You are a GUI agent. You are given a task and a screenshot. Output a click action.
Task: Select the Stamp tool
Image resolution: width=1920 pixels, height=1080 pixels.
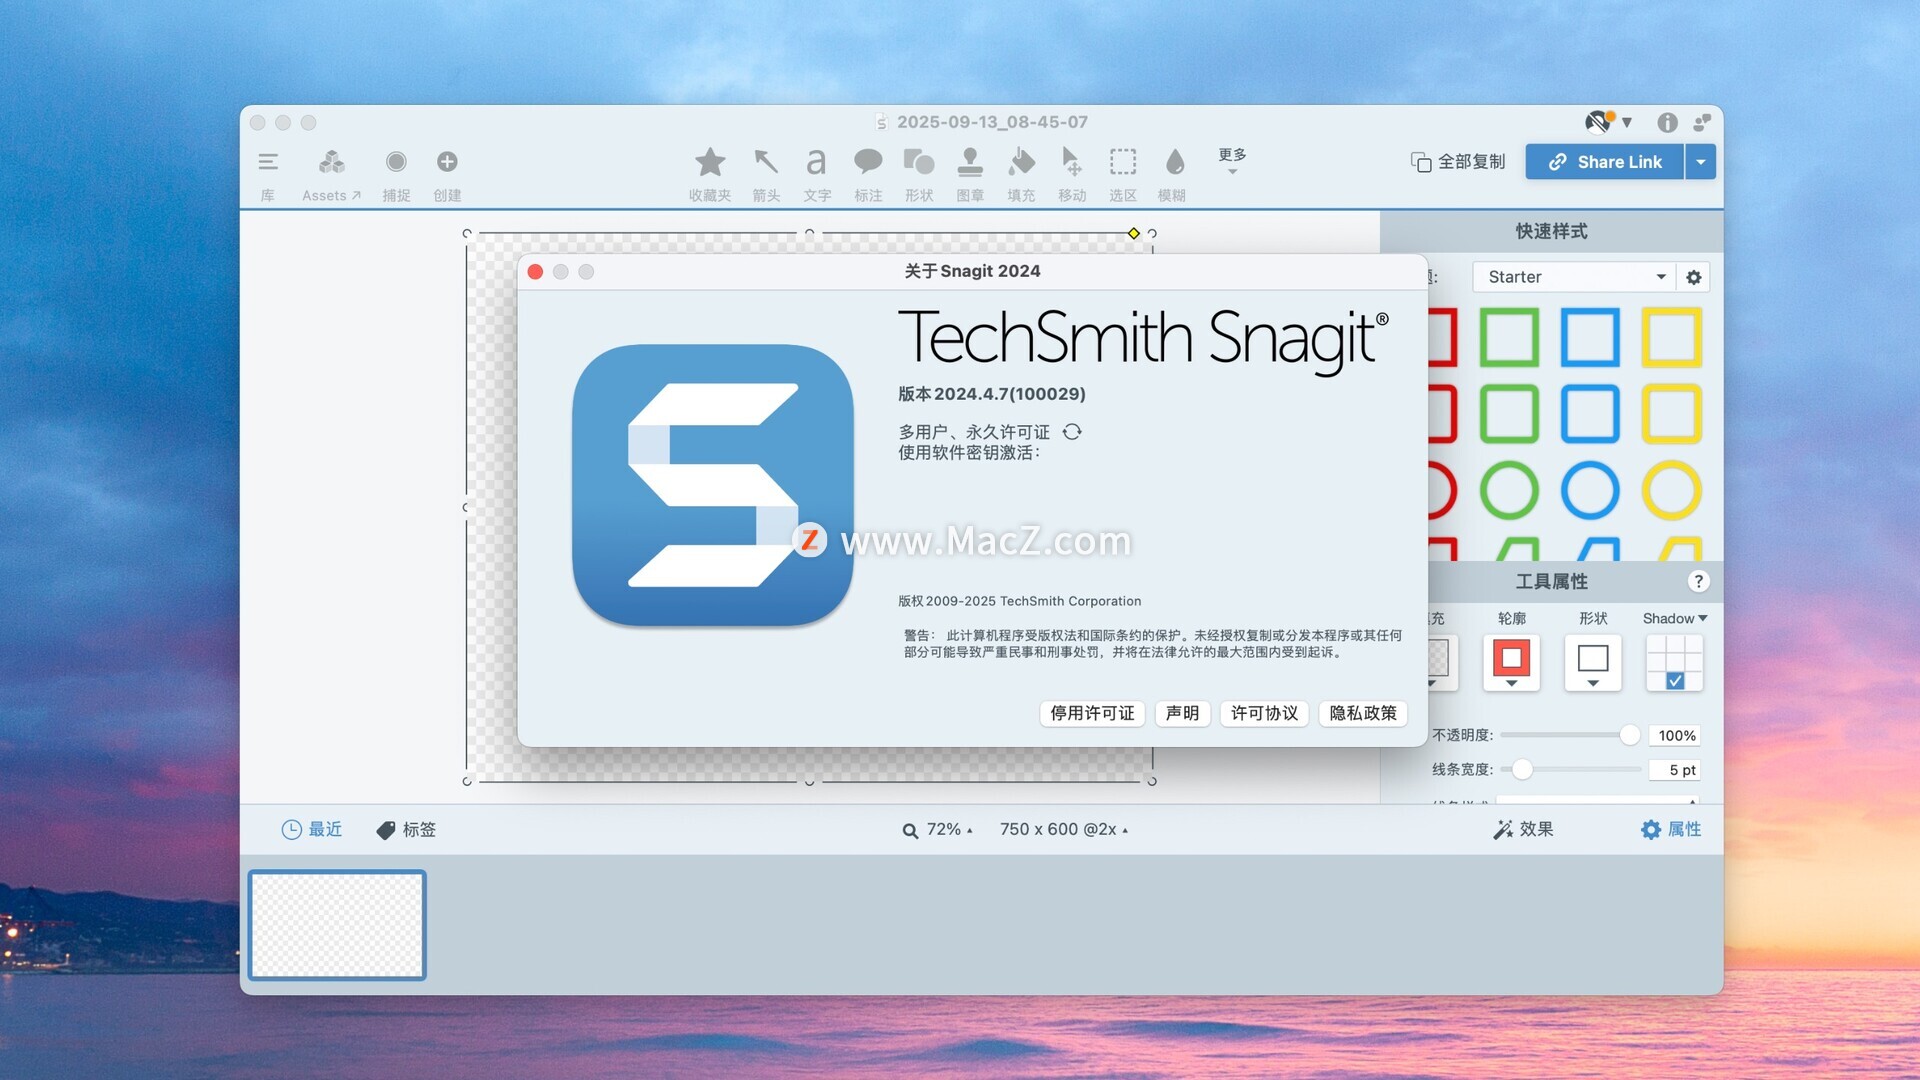(969, 163)
